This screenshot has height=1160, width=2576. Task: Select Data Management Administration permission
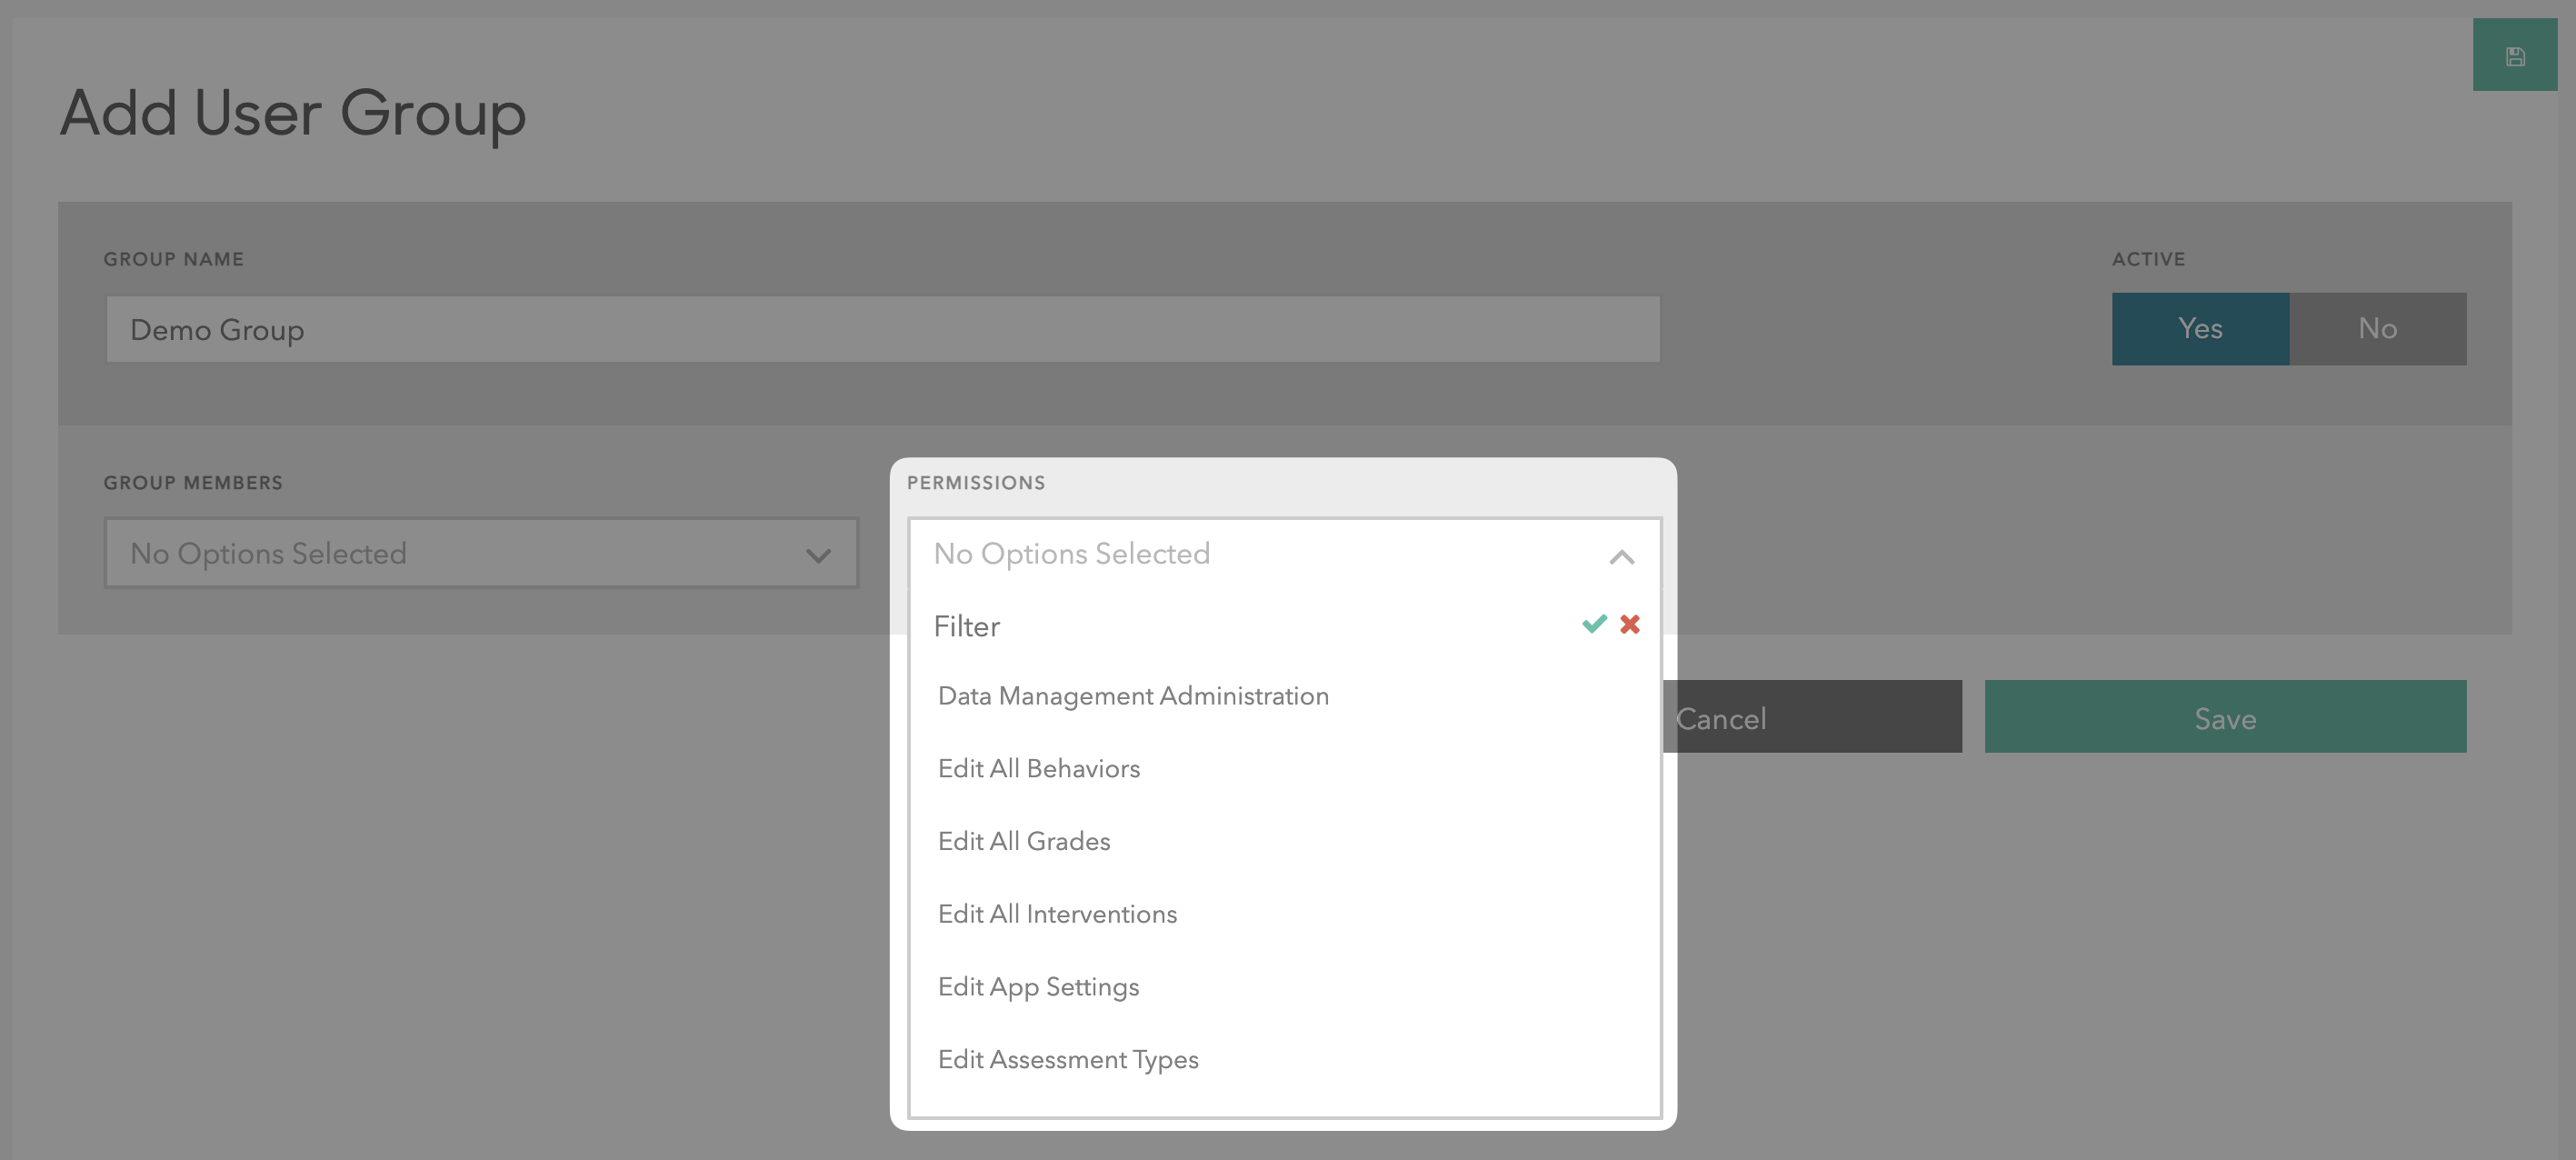1132,695
